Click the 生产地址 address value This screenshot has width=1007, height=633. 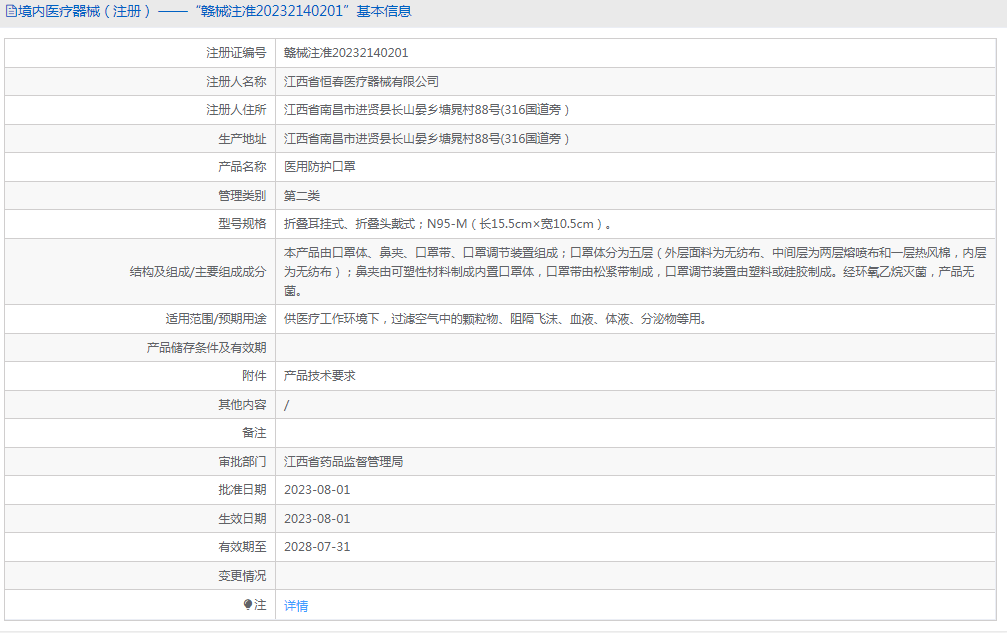click(427, 139)
